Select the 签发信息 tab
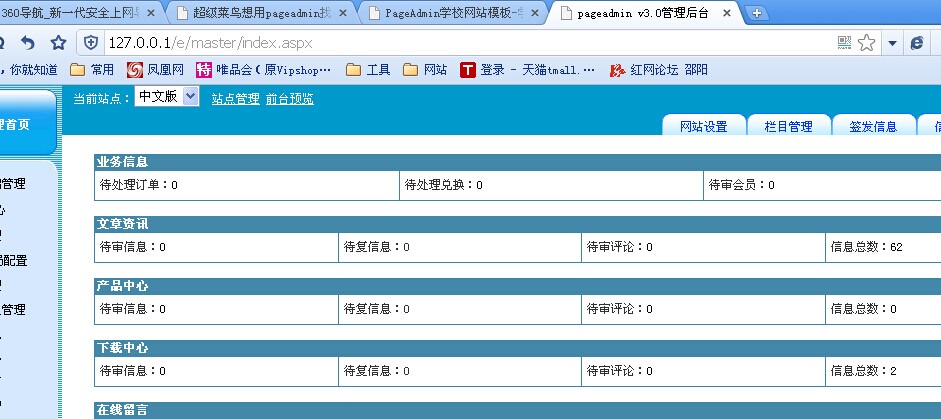941x419 pixels. click(x=873, y=126)
